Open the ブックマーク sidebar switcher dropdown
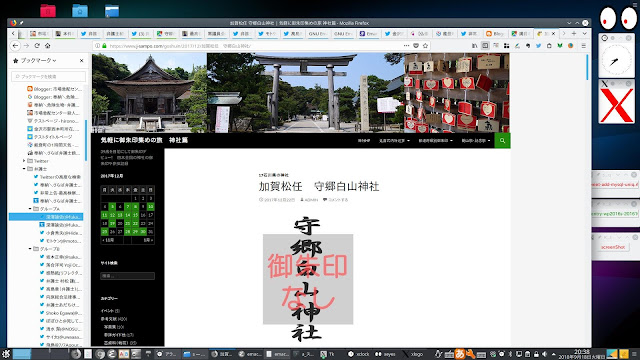640x360 pixels. (38, 60)
